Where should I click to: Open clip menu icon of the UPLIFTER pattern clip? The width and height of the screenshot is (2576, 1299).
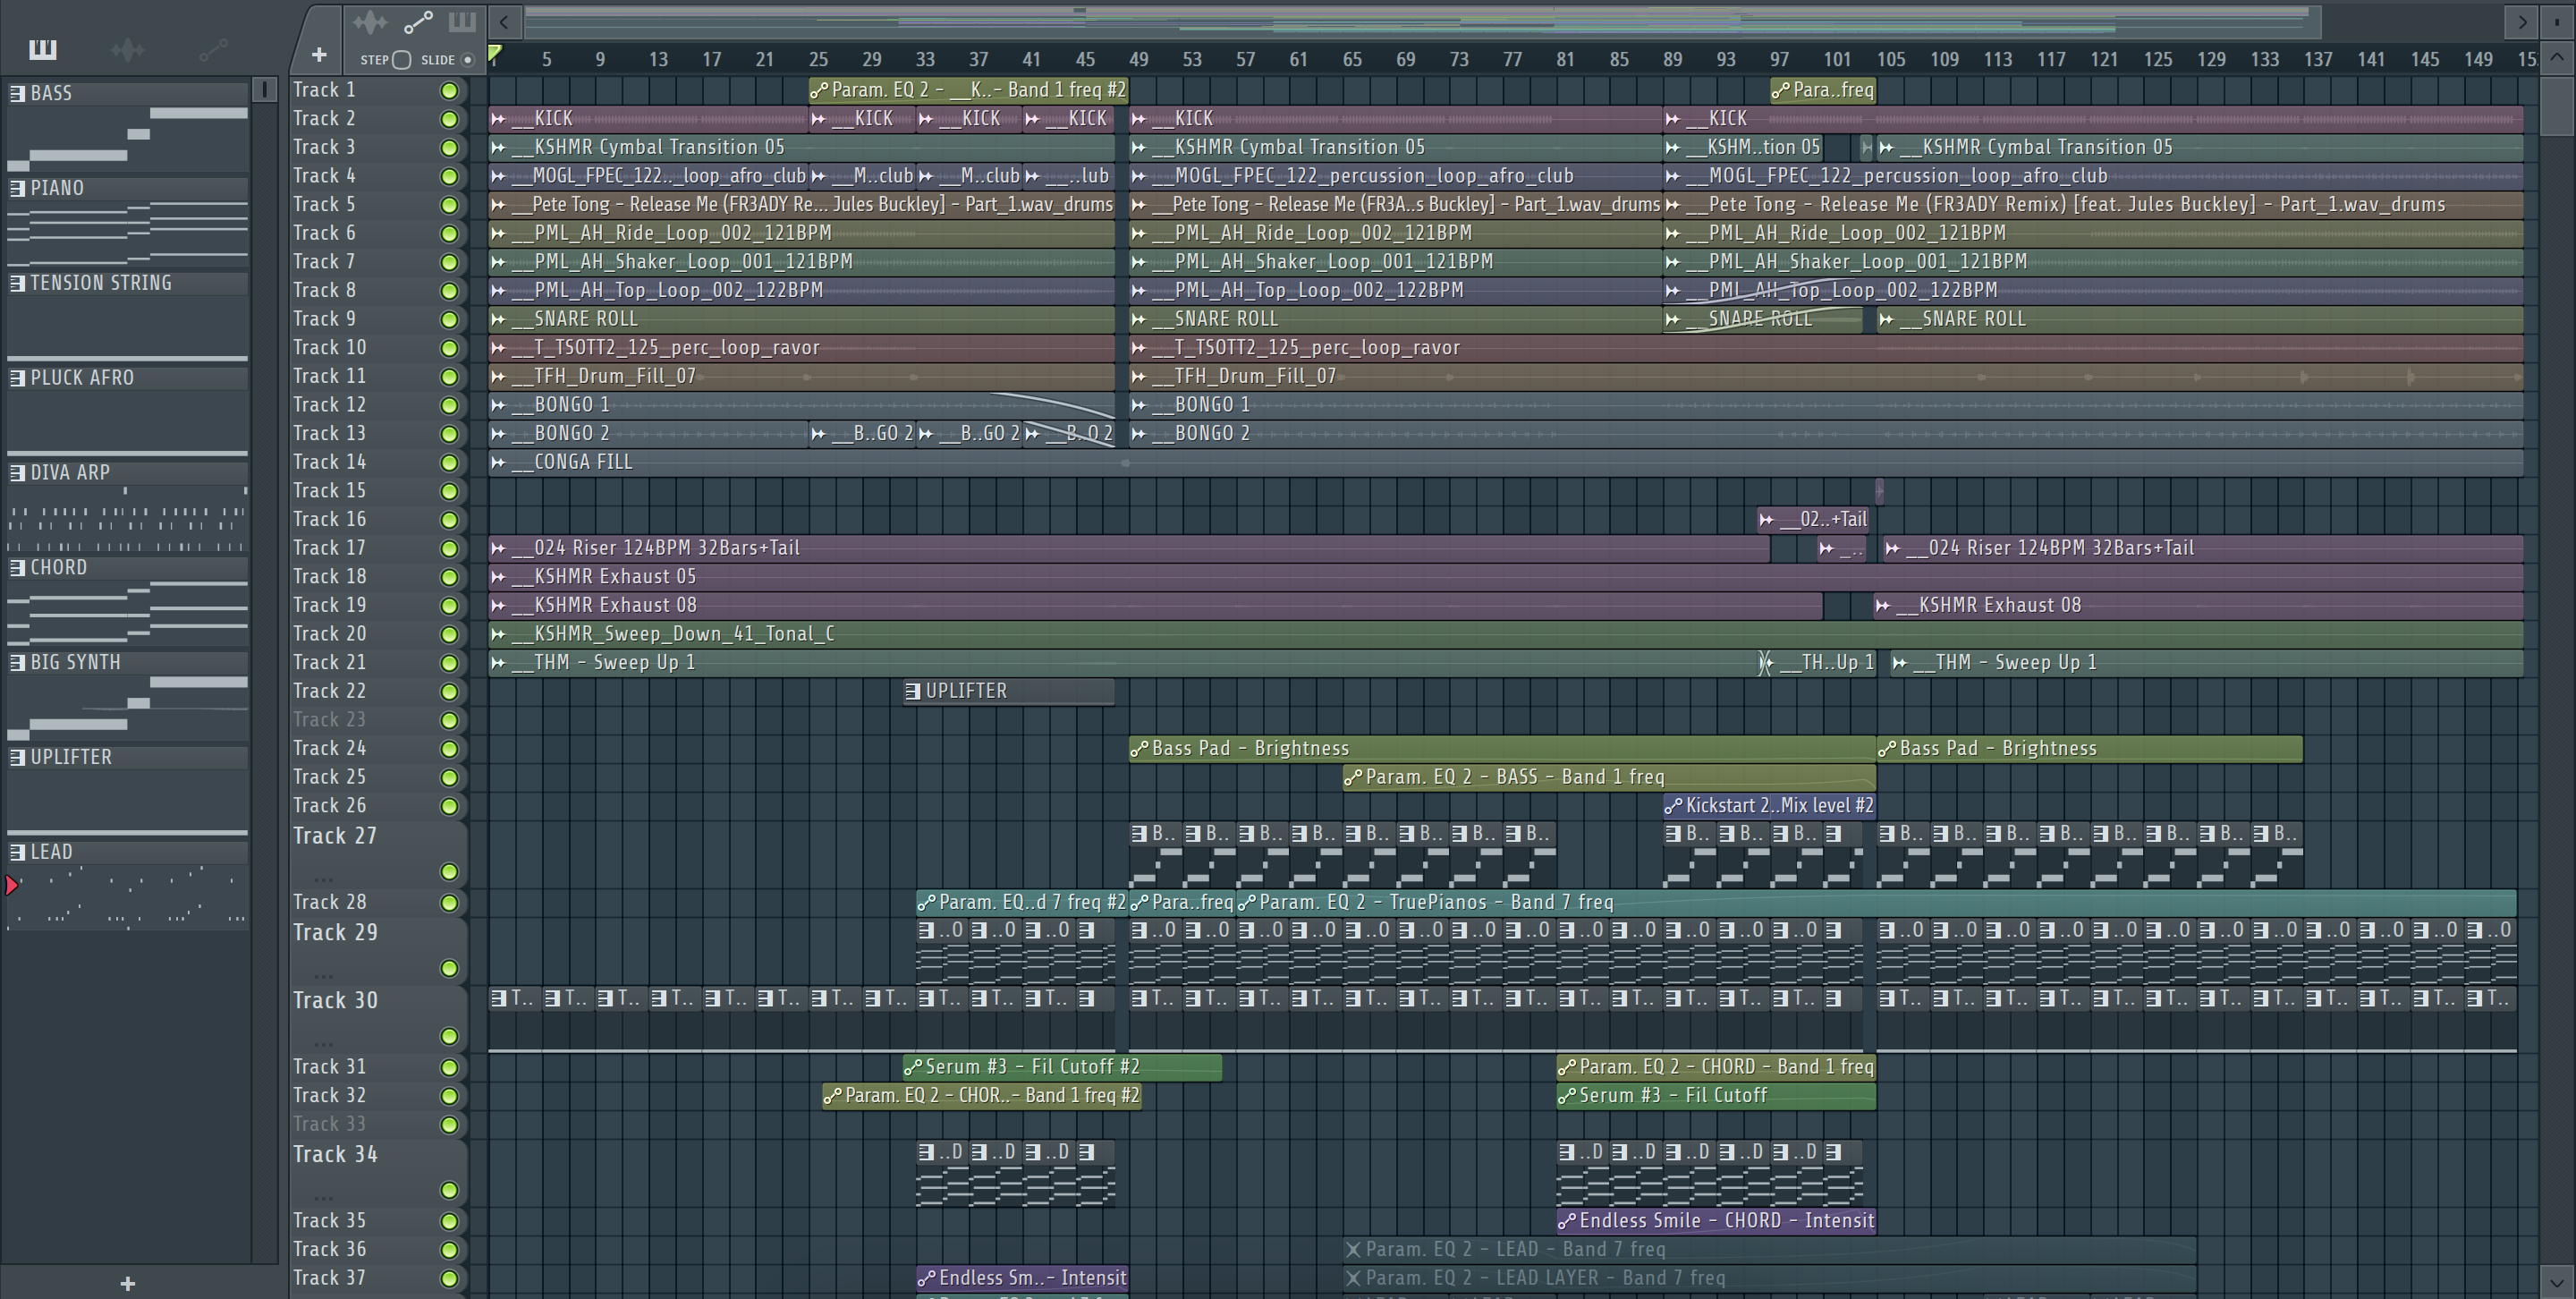coord(912,691)
